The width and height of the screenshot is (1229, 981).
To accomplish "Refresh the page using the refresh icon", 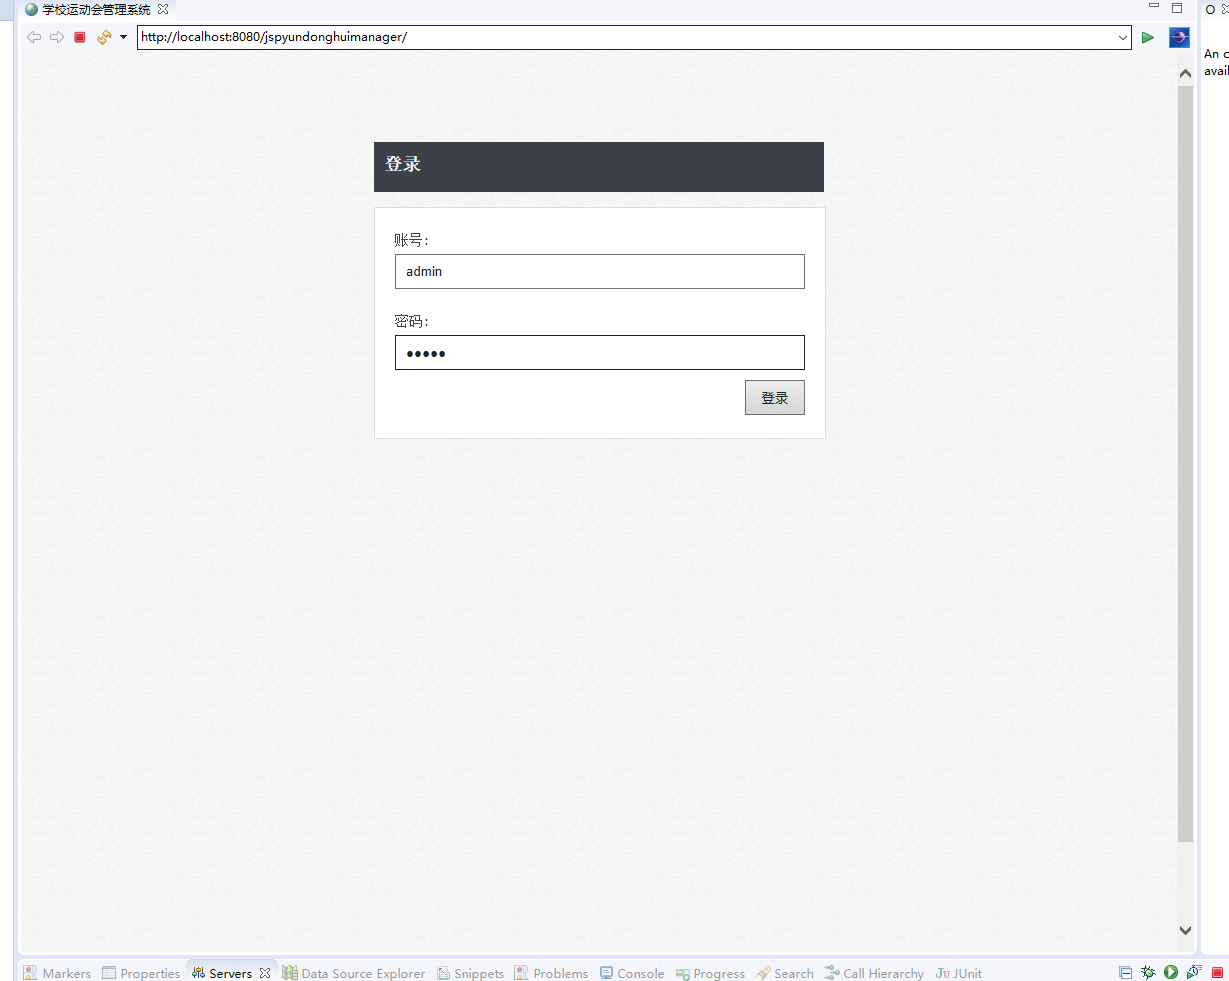I will pos(104,37).
